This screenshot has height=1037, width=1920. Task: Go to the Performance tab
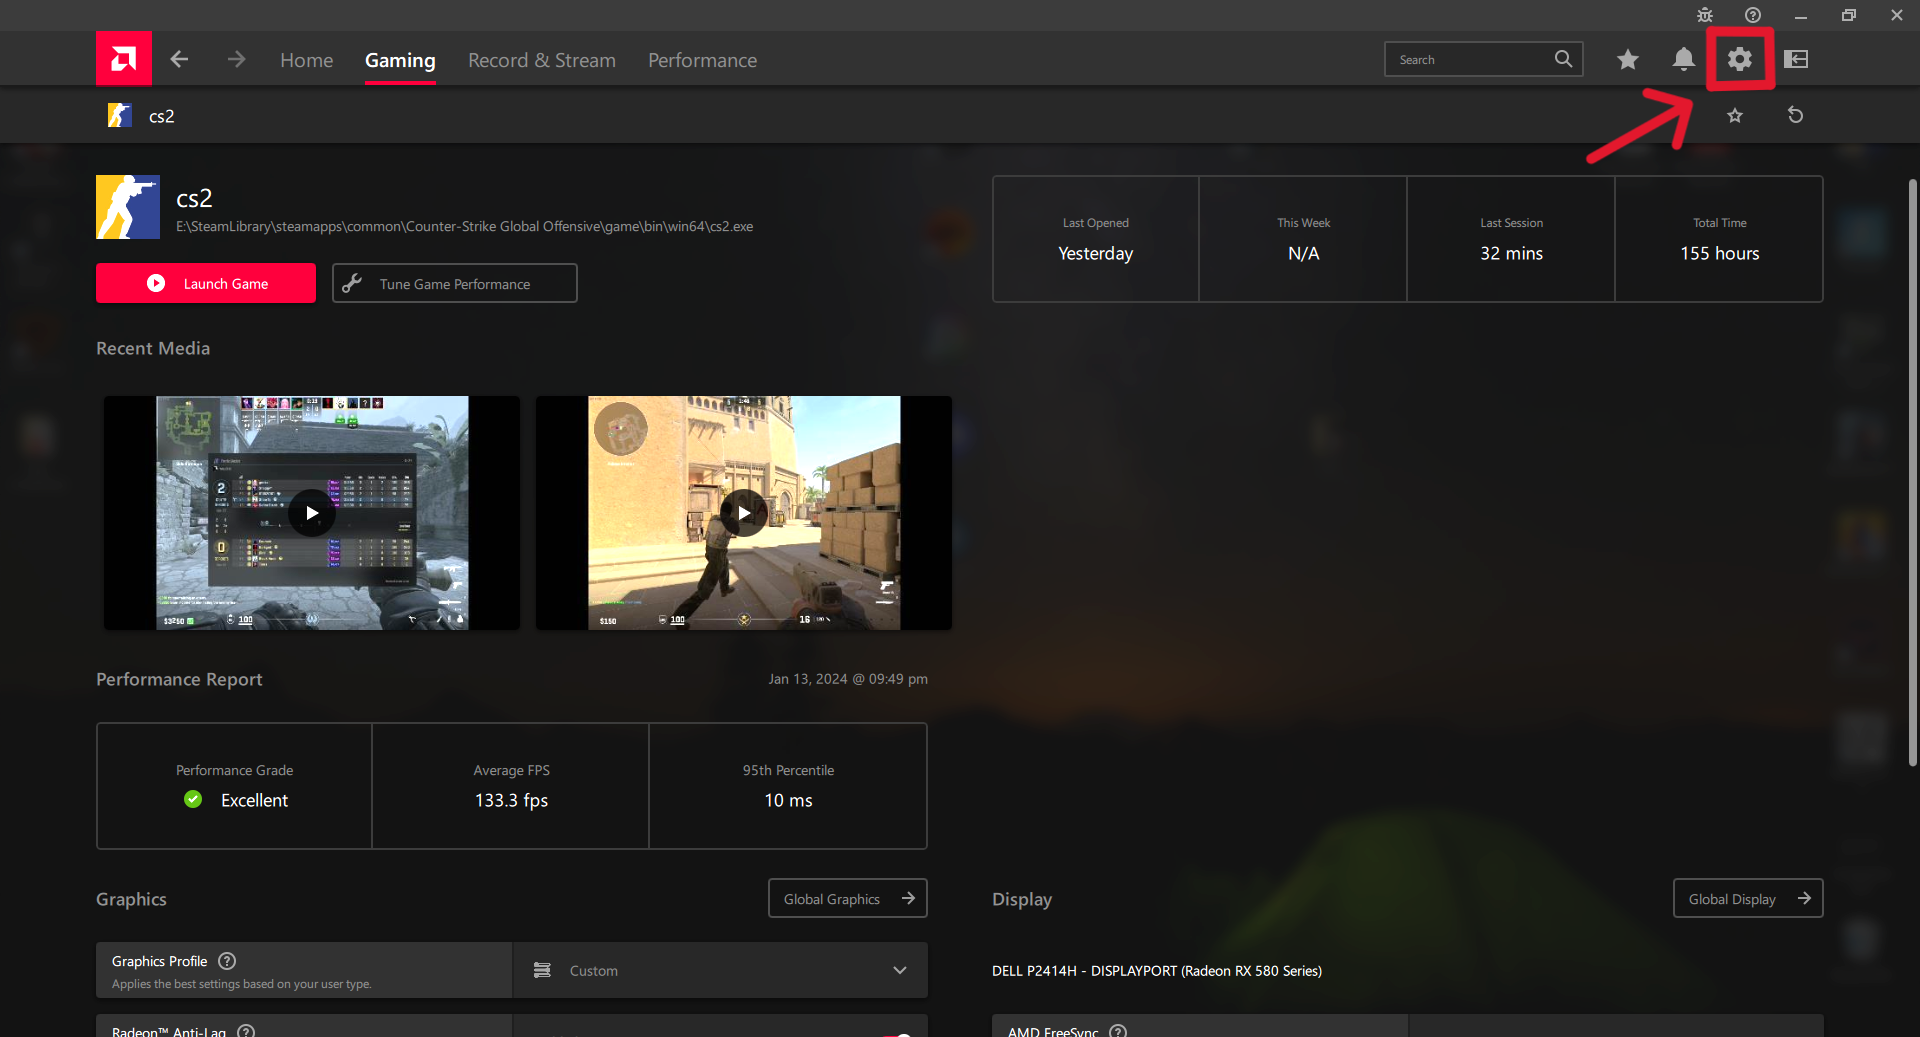point(702,60)
